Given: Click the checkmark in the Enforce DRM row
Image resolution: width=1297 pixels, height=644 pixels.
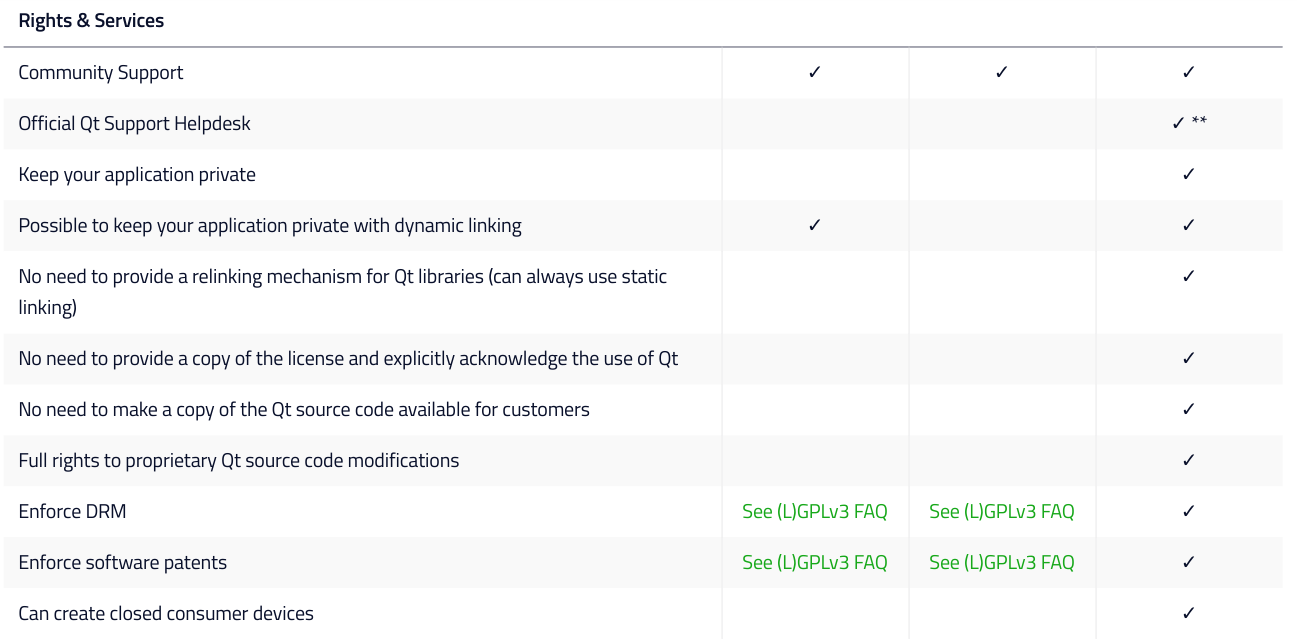Looking at the screenshot, I should tap(1189, 512).
